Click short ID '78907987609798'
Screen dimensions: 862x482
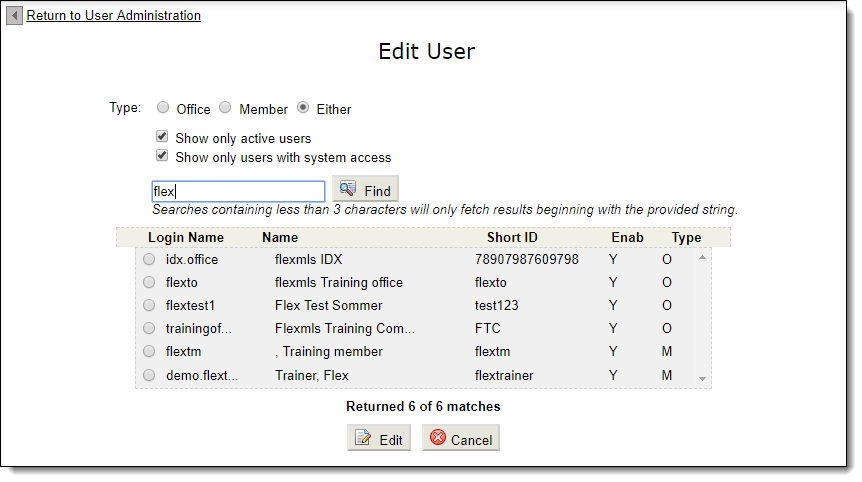[x=527, y=259]
